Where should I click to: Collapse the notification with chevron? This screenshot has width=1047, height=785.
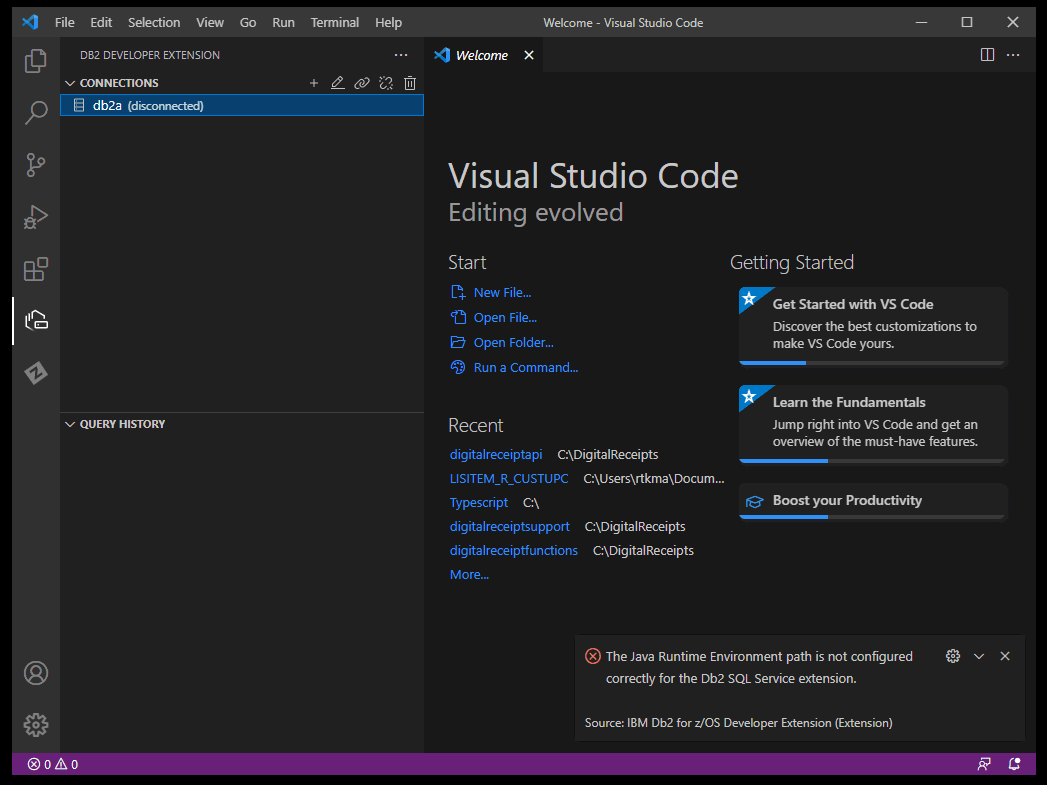(979, 656)
